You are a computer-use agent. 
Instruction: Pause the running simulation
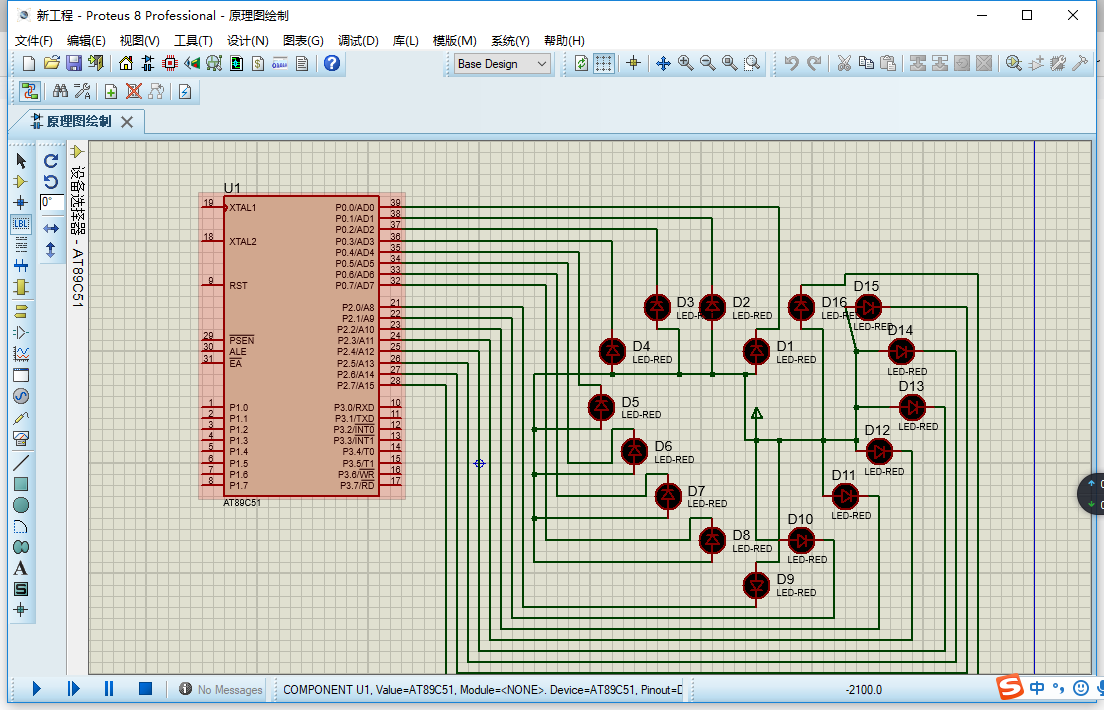click(x=109, y=689)
